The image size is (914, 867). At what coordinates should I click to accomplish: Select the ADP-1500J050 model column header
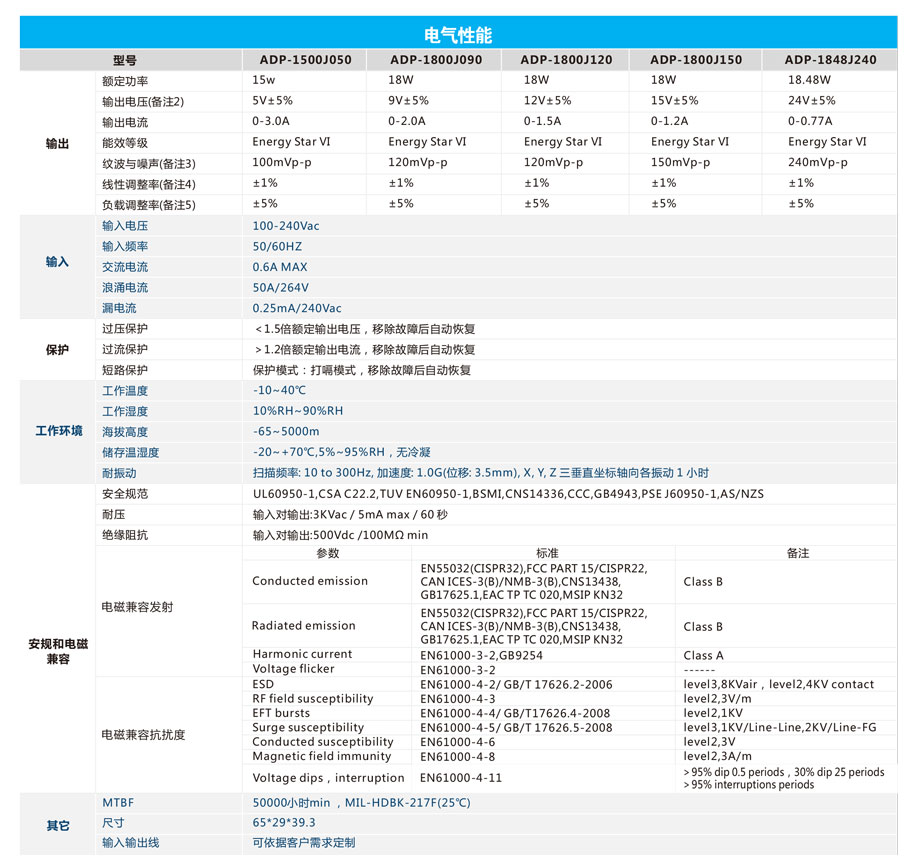tap(305, 59)
